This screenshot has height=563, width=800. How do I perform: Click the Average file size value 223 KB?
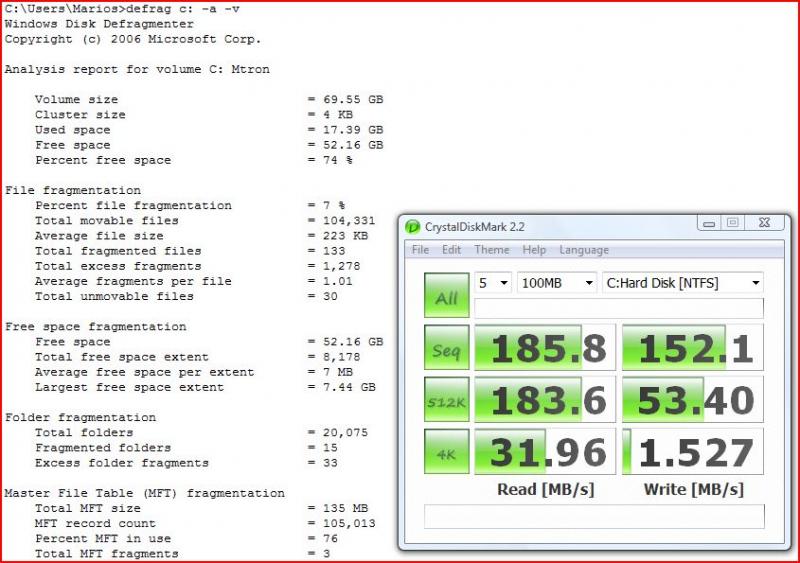pyautogui.click(x=345, y=236)
